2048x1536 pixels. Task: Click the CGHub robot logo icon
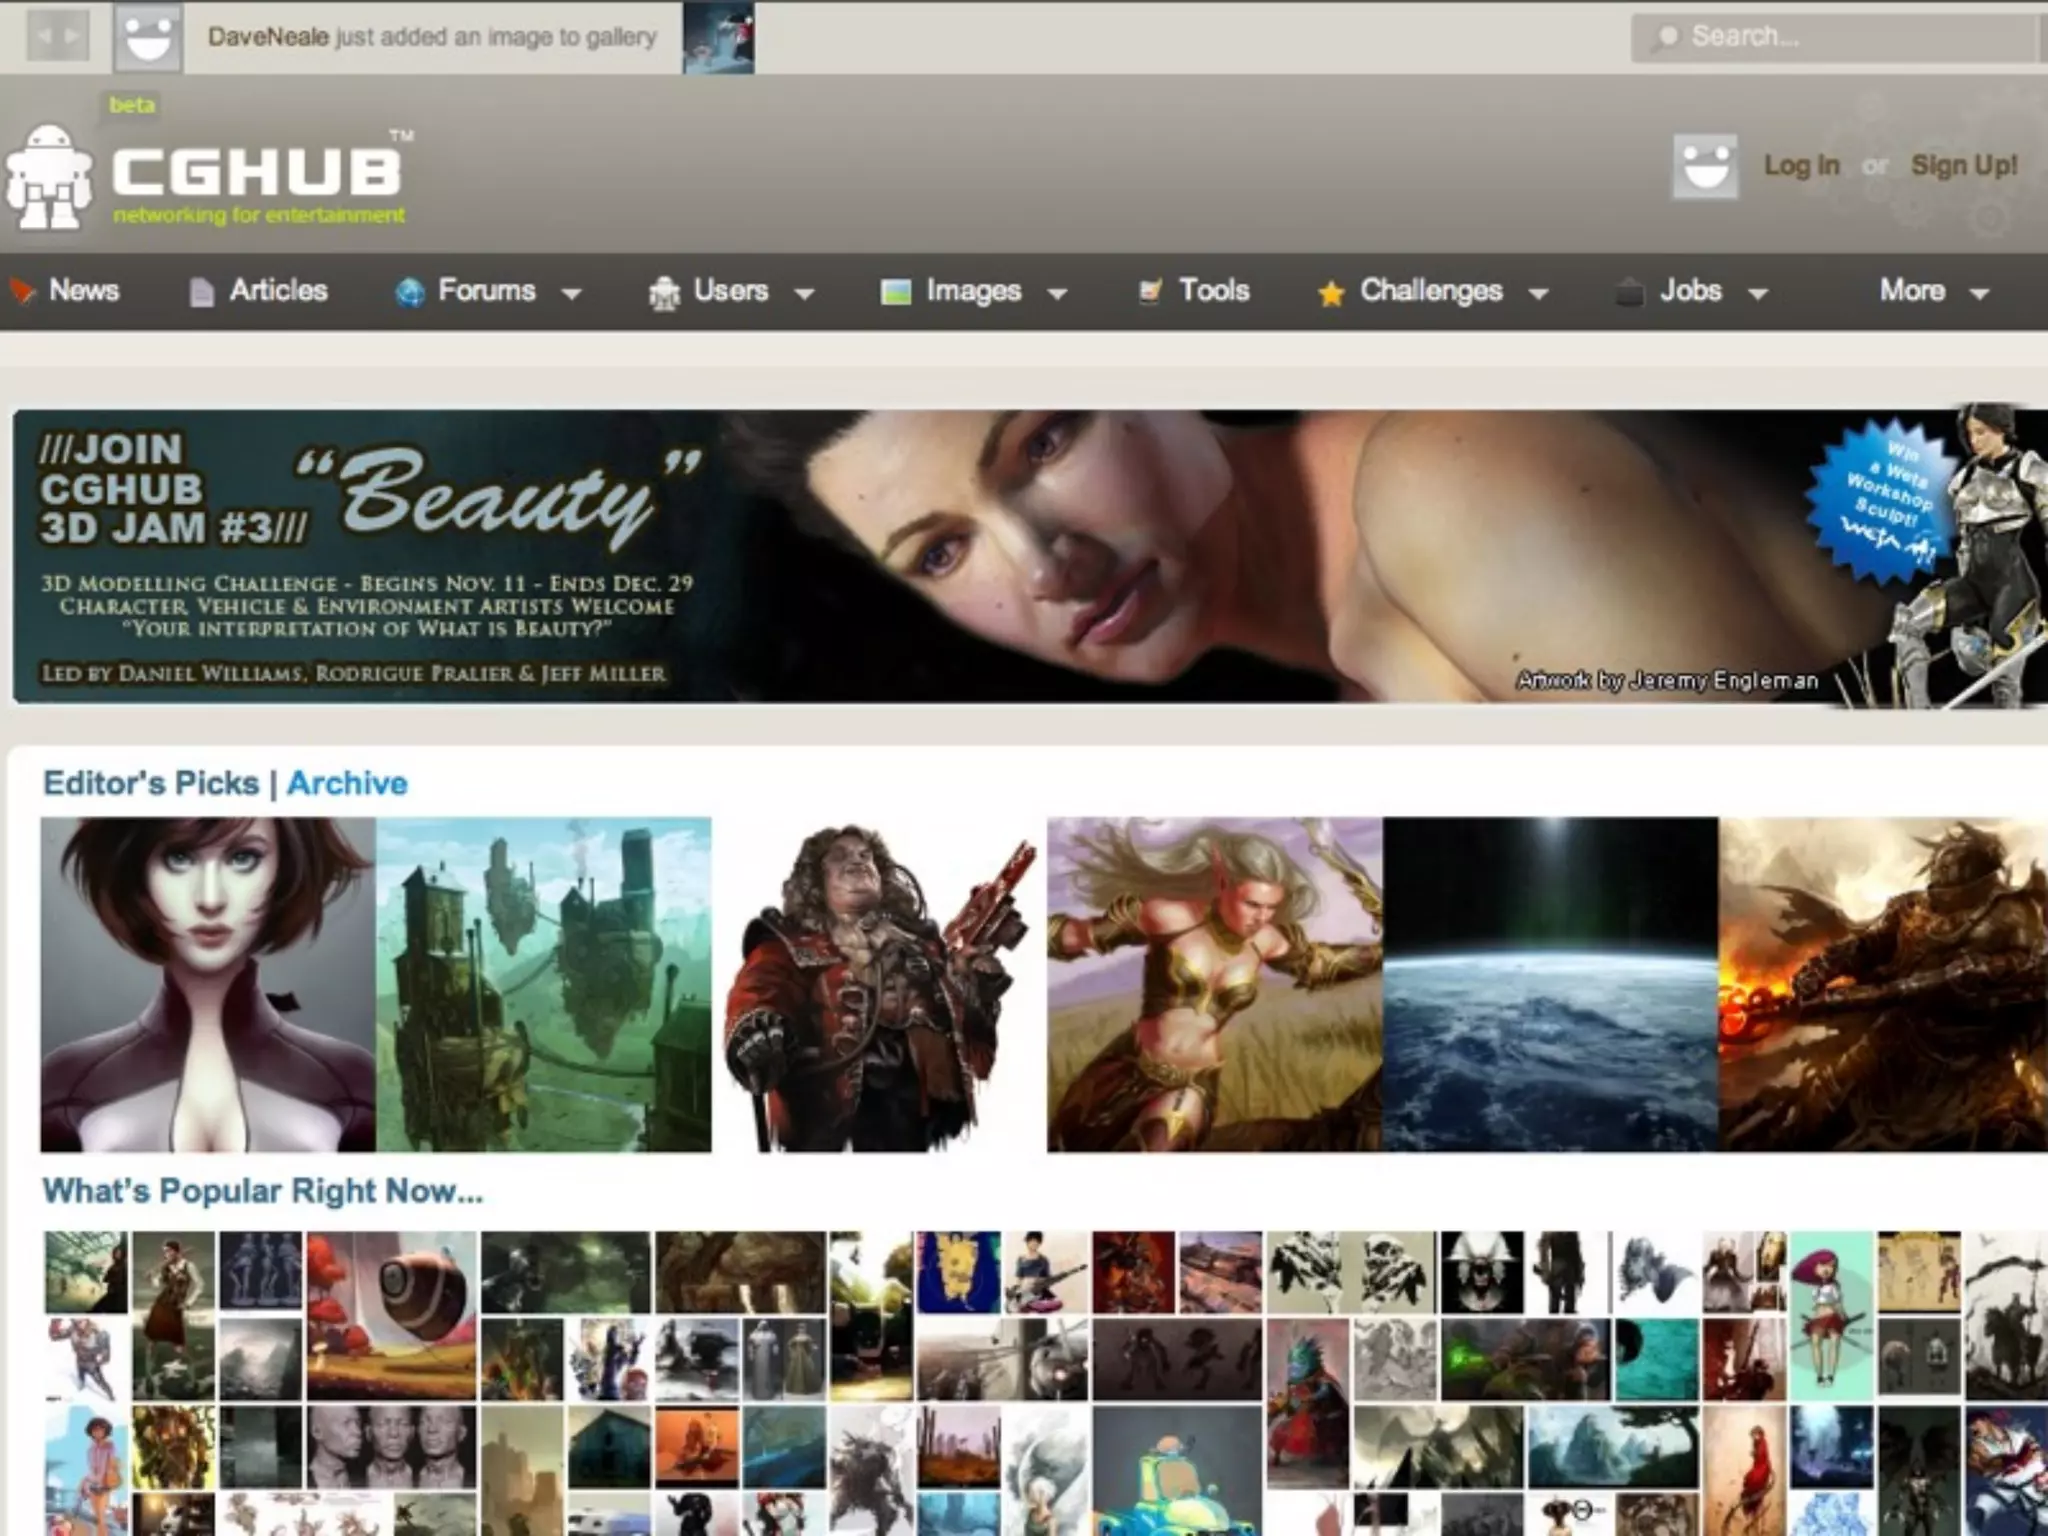[48, 177]
